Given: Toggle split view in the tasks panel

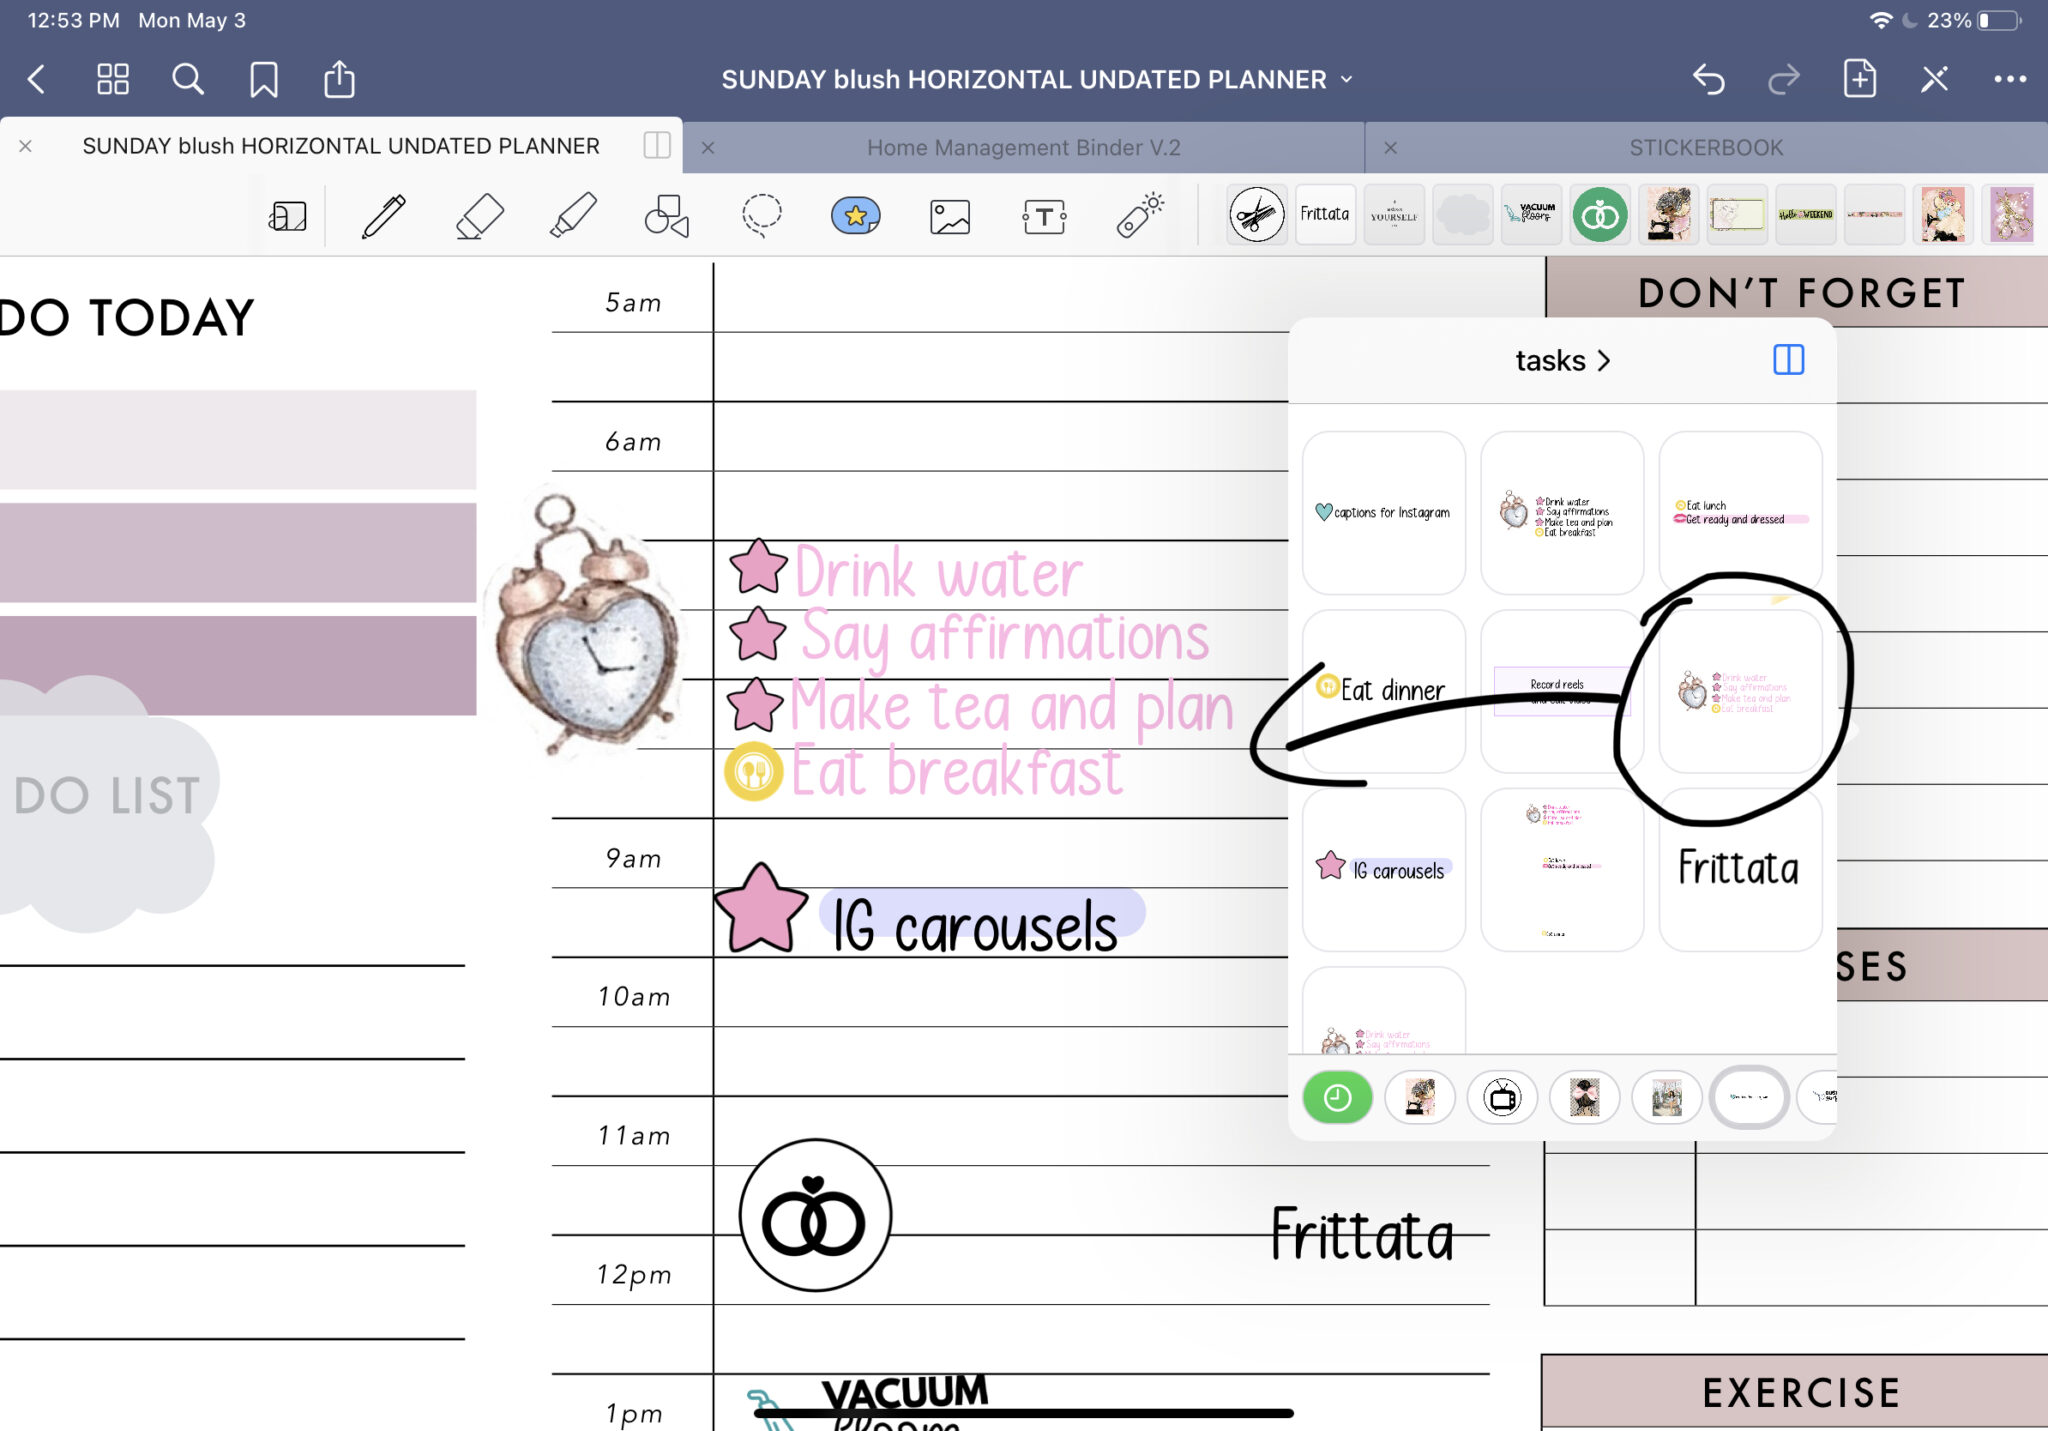Looking at the screenshot, I should pyautogui.click(x=1790, y=360).
